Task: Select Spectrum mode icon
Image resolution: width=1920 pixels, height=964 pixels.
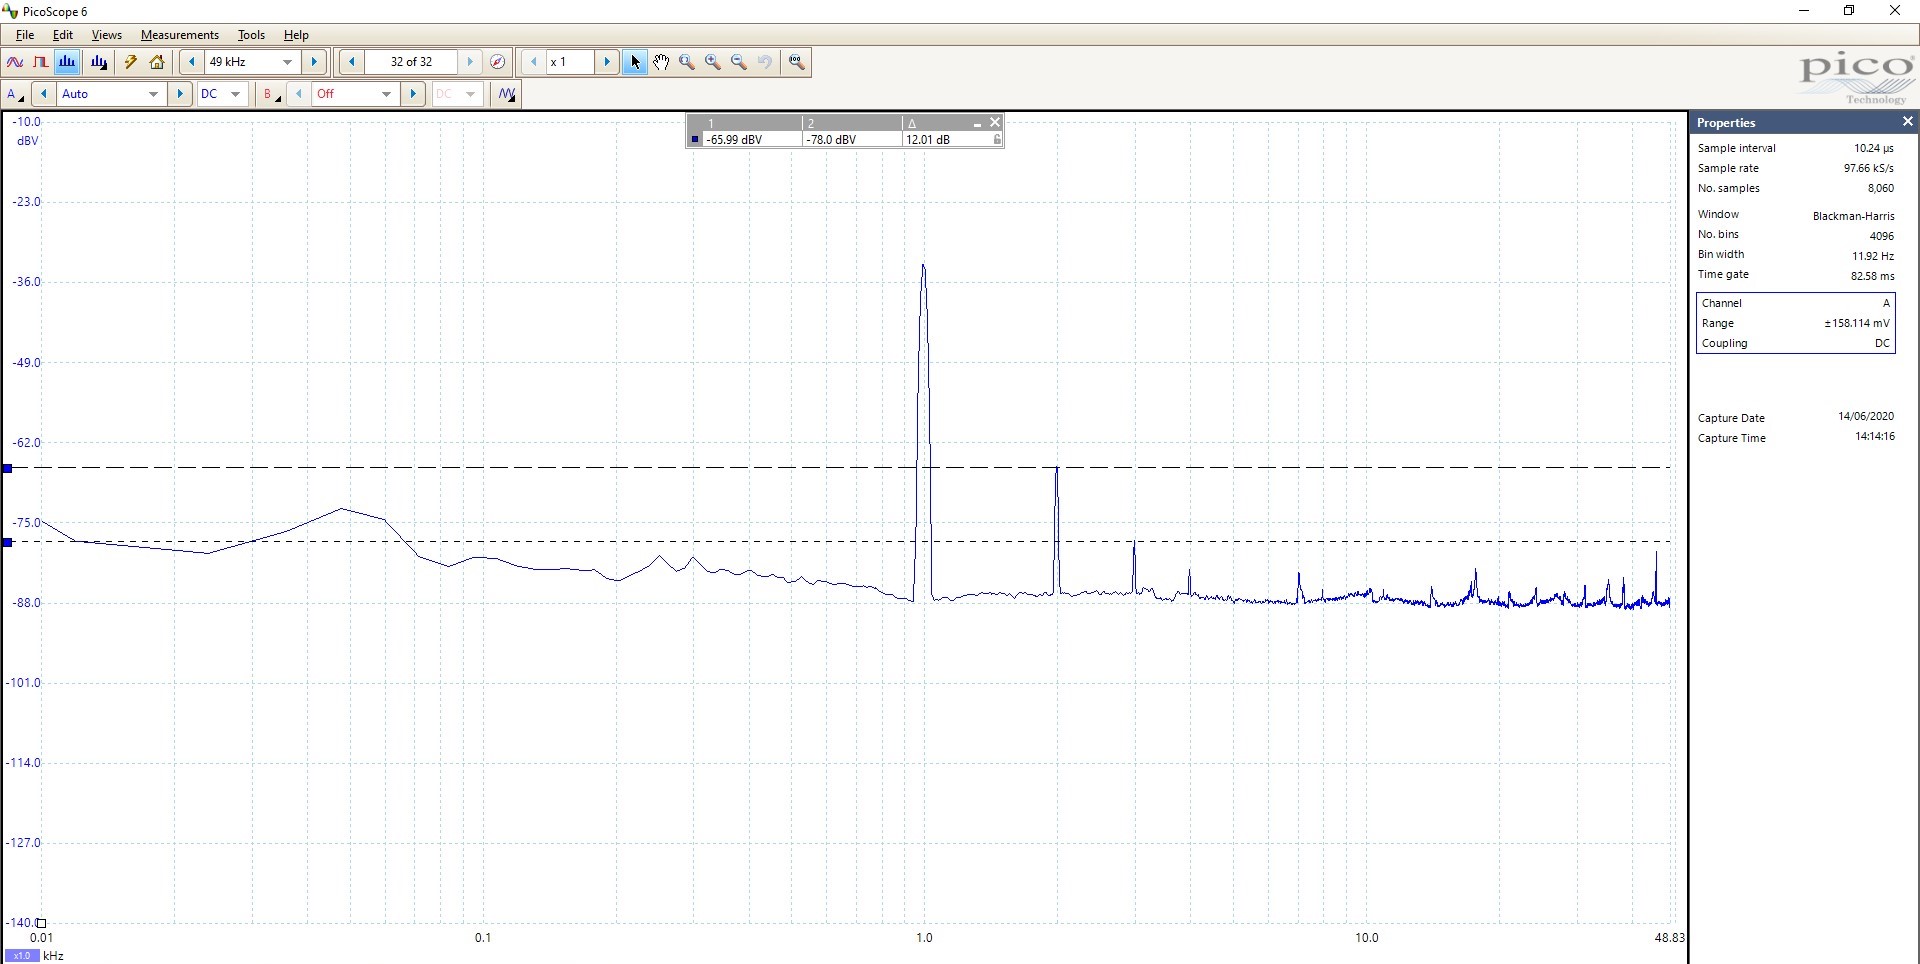Action: tap(67, 62)
